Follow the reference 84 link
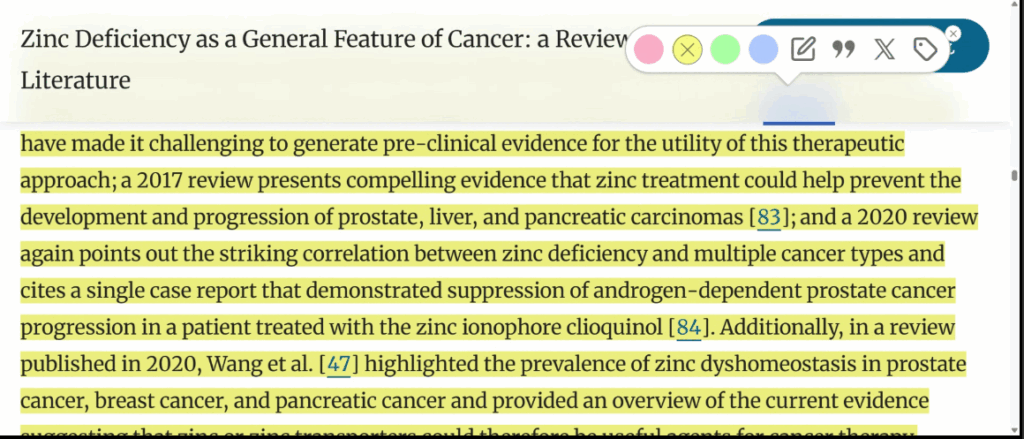 point(689,327)
